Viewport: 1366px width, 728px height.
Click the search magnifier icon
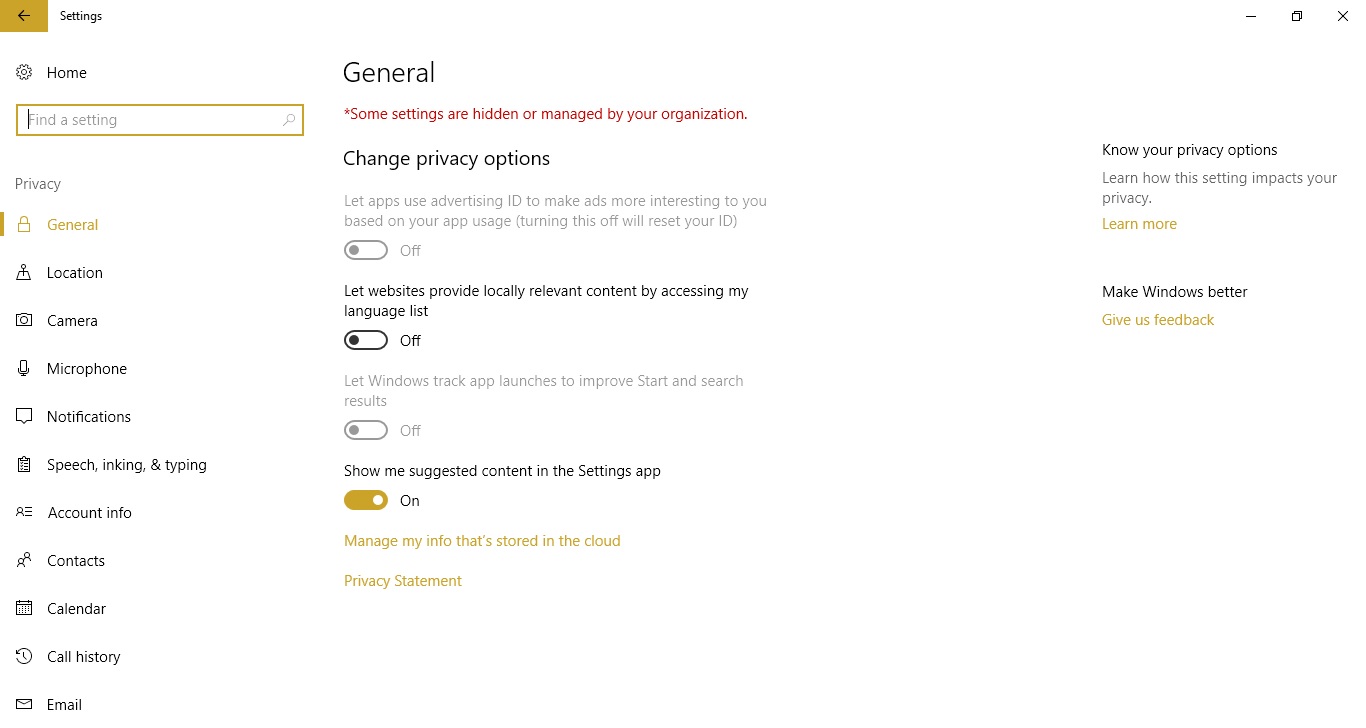289,120
